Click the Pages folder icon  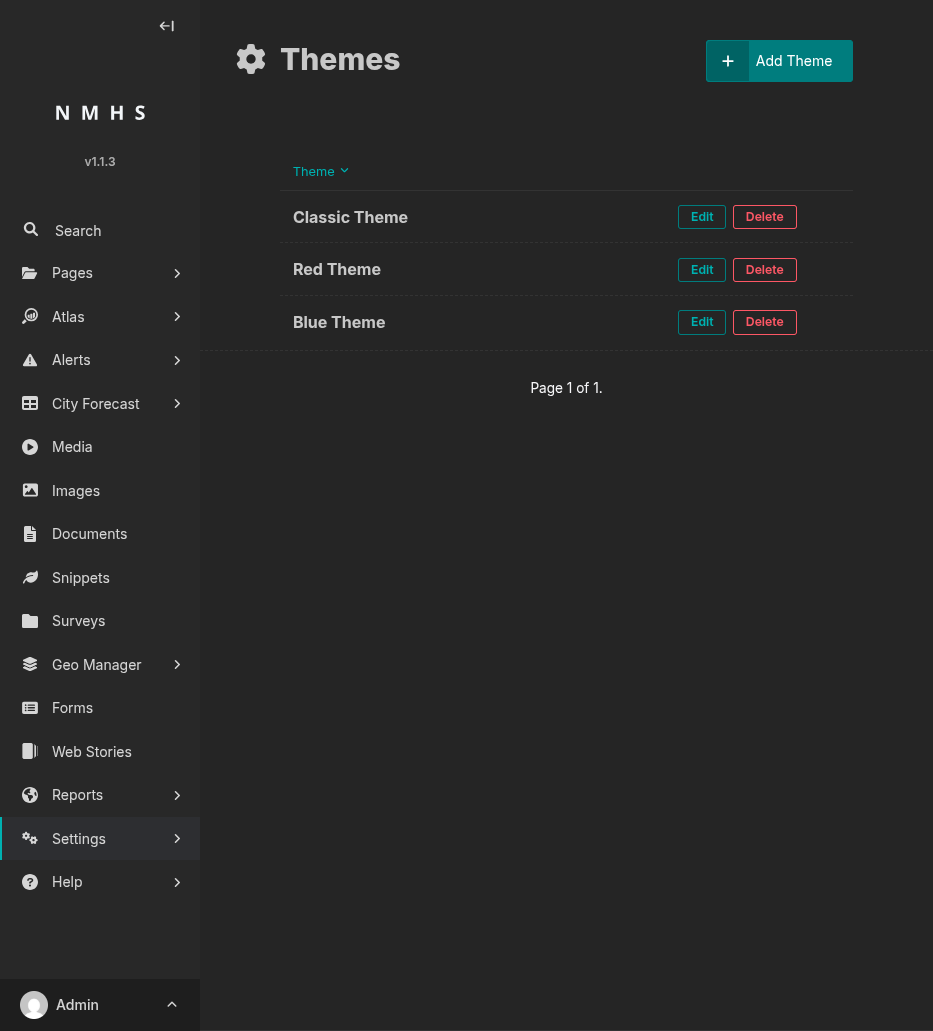pos(30,273)
